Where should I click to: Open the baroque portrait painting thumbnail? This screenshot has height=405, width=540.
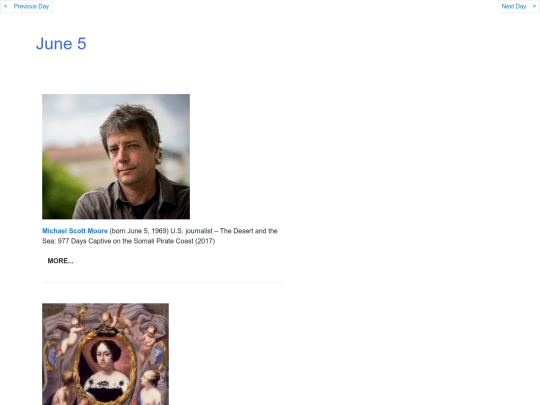pos(105,354)
